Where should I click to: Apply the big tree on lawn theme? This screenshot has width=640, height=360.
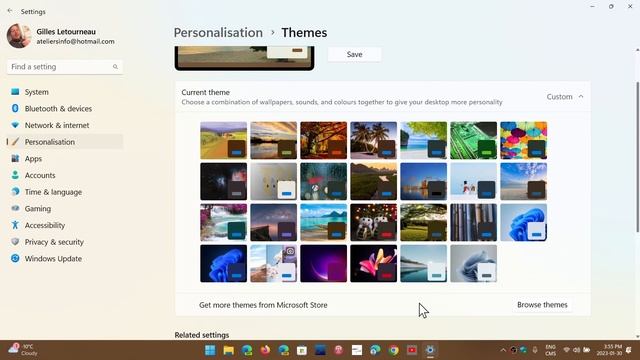(423, 222)
